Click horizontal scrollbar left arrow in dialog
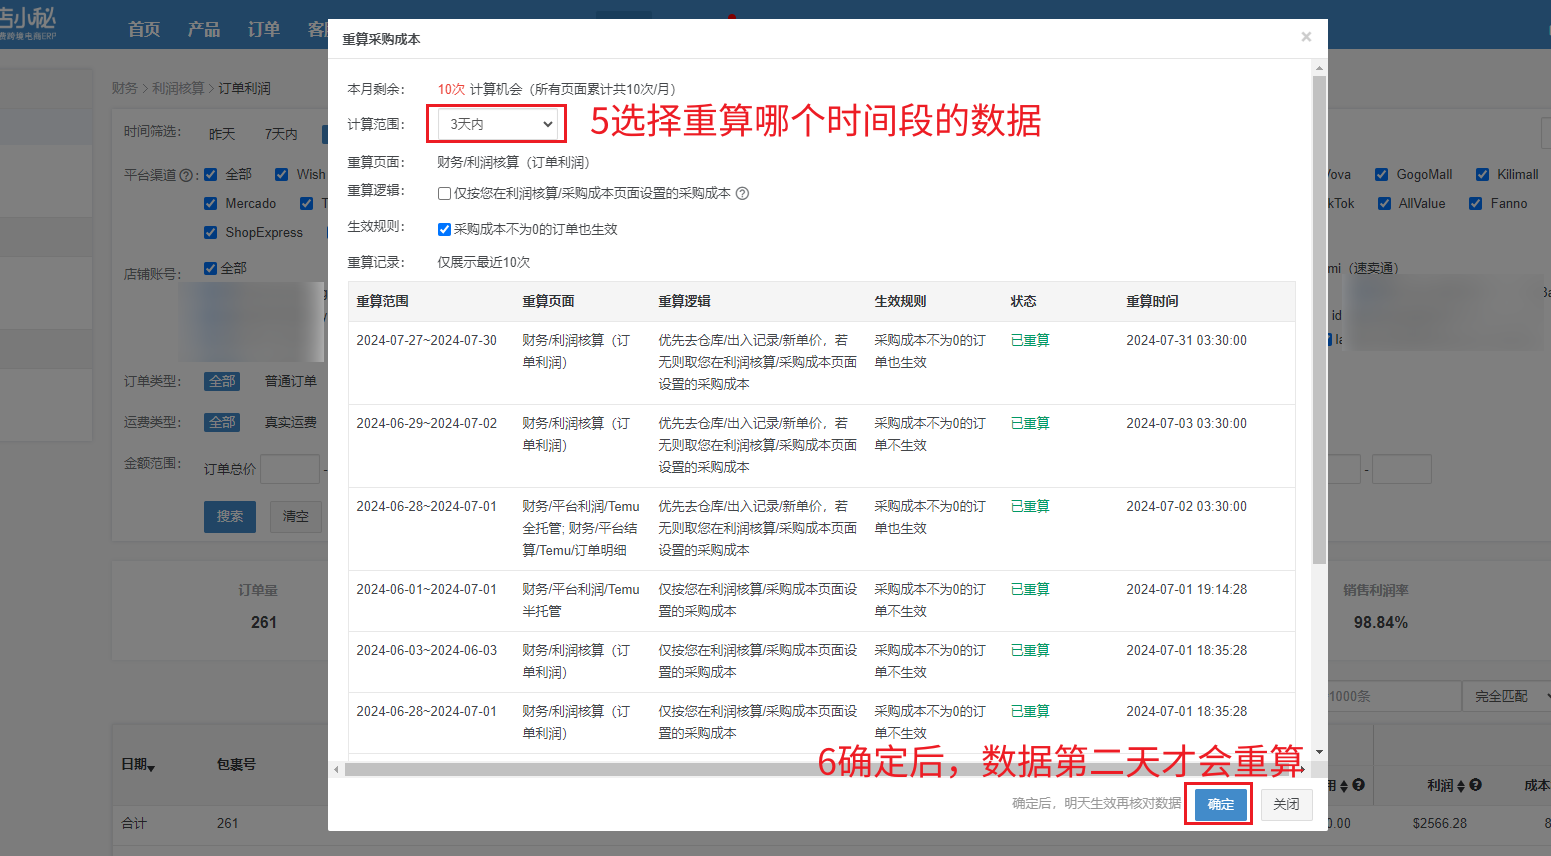 point(336,769)
